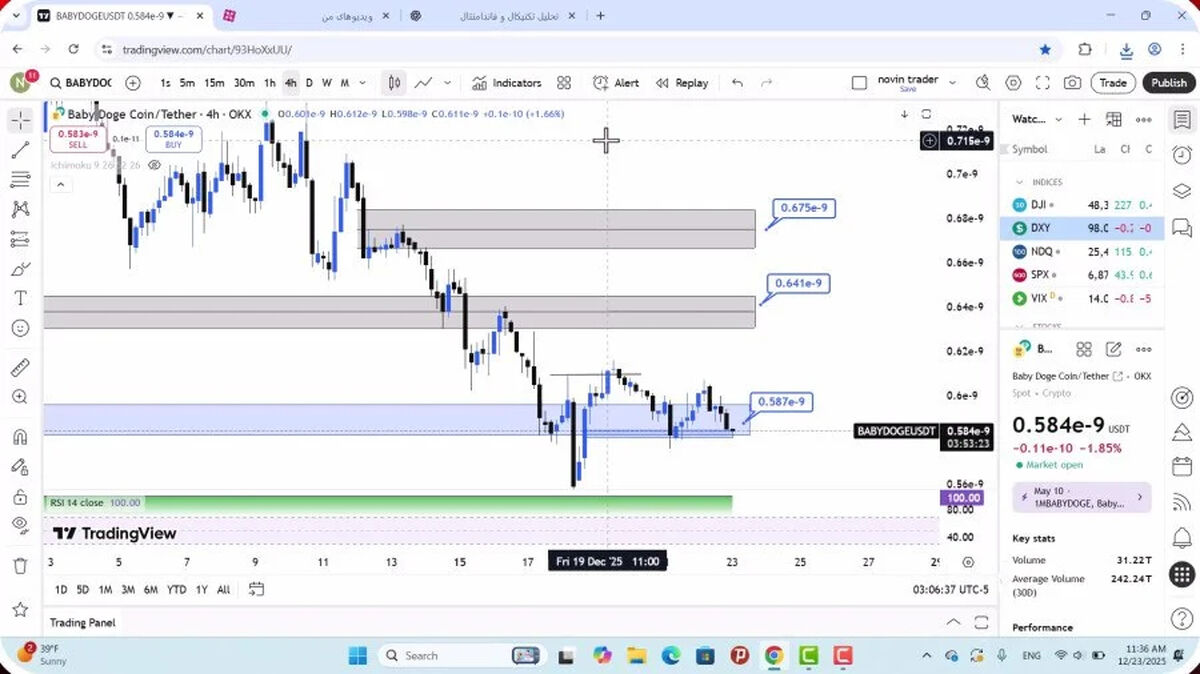Activate the zoom in tool
Screen dimensions: 1200x674
(20, 397)
